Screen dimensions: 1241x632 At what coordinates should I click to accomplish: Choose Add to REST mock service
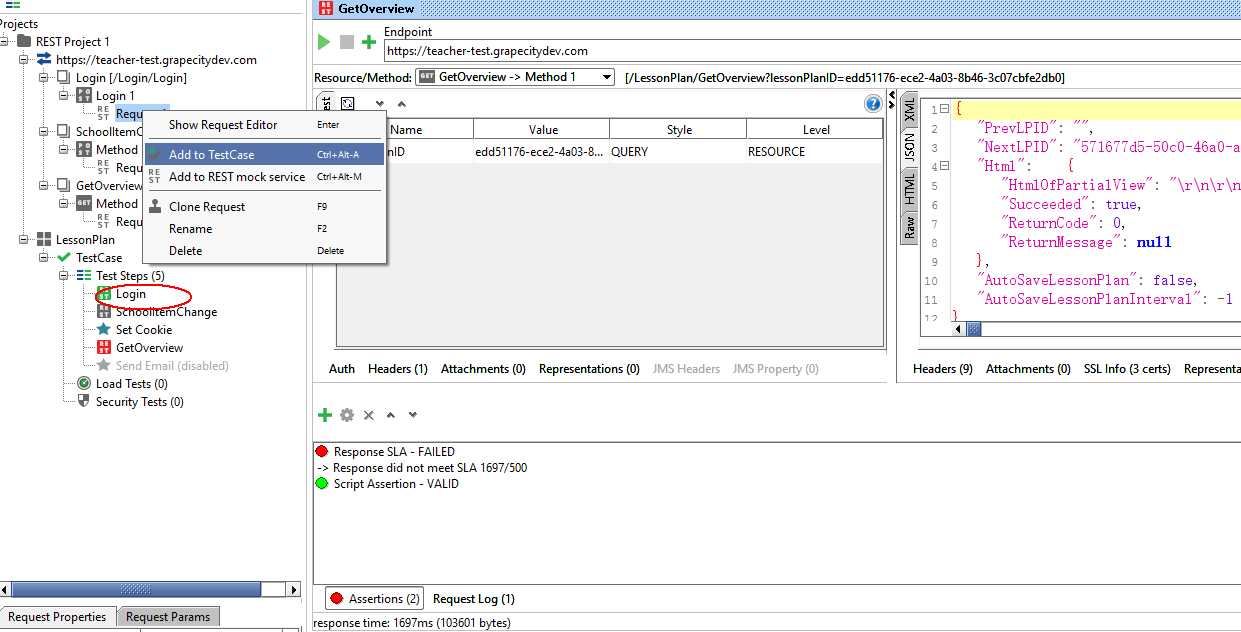265,177
